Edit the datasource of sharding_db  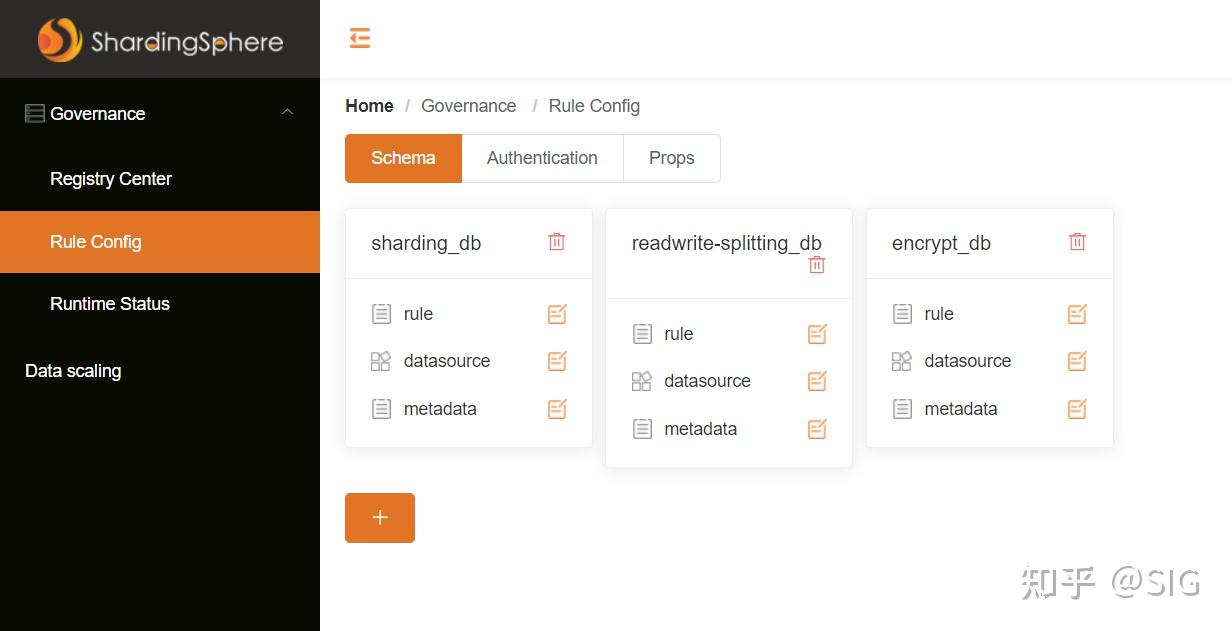[557, 361]
